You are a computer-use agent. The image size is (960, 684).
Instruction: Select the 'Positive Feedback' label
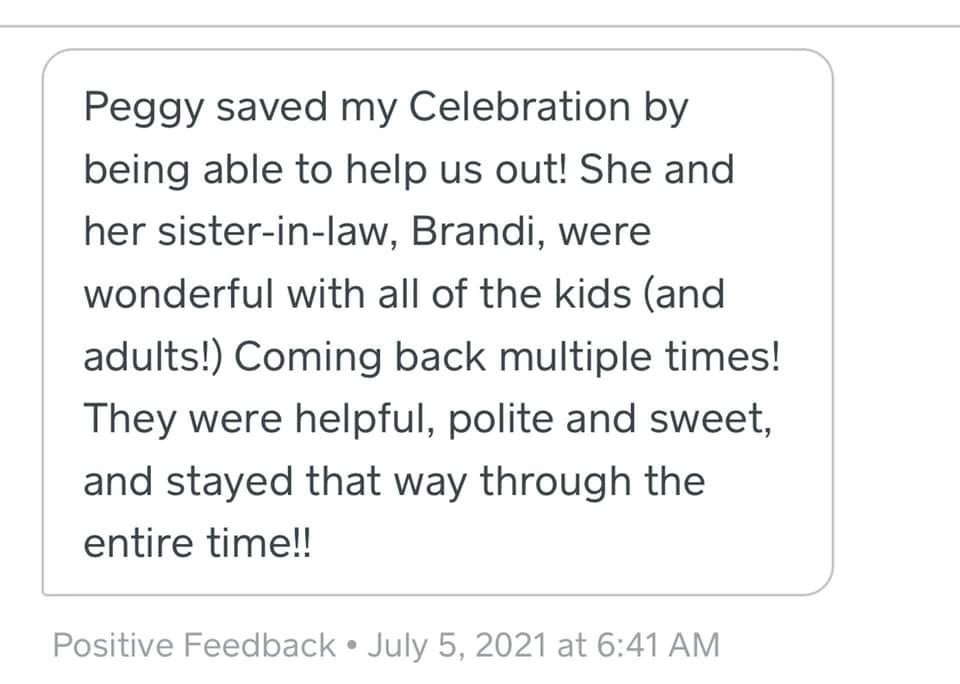[194, 645]
